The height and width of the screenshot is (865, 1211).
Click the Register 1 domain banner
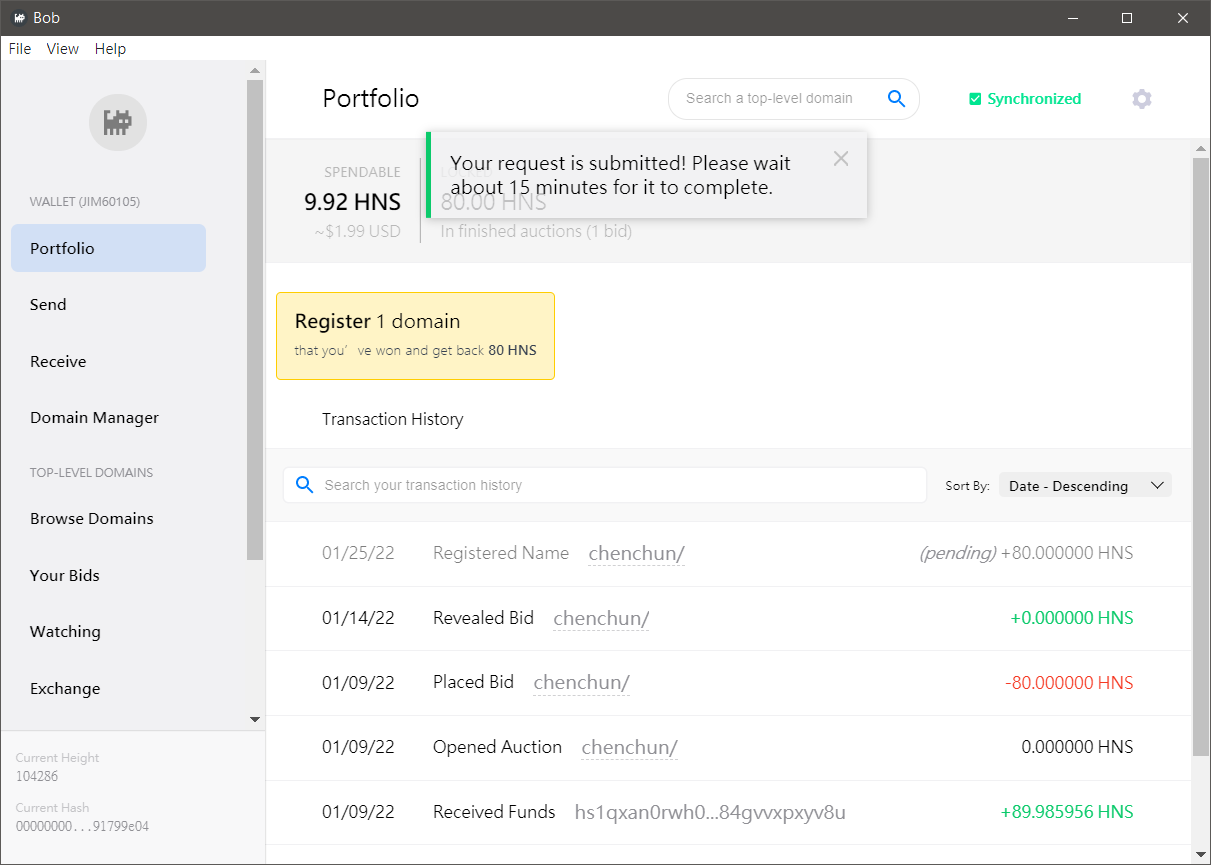click(415, 336)
